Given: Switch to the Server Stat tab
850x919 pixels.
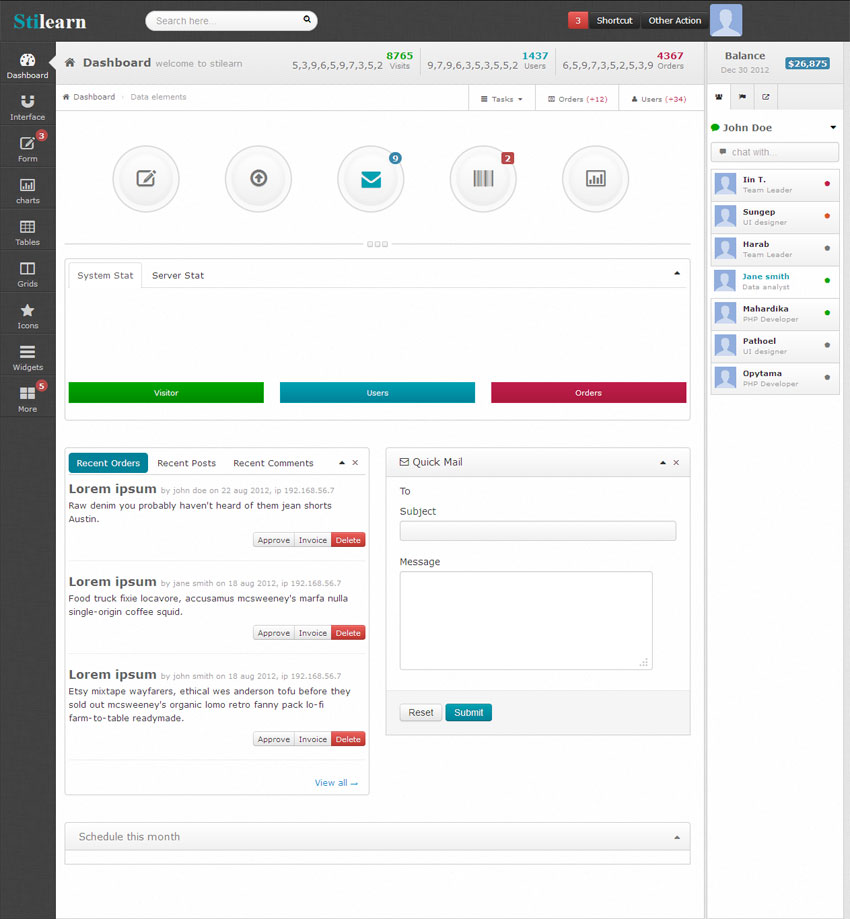Looking at the screenshot, I should pyautogui.click(x=178, y=276).
